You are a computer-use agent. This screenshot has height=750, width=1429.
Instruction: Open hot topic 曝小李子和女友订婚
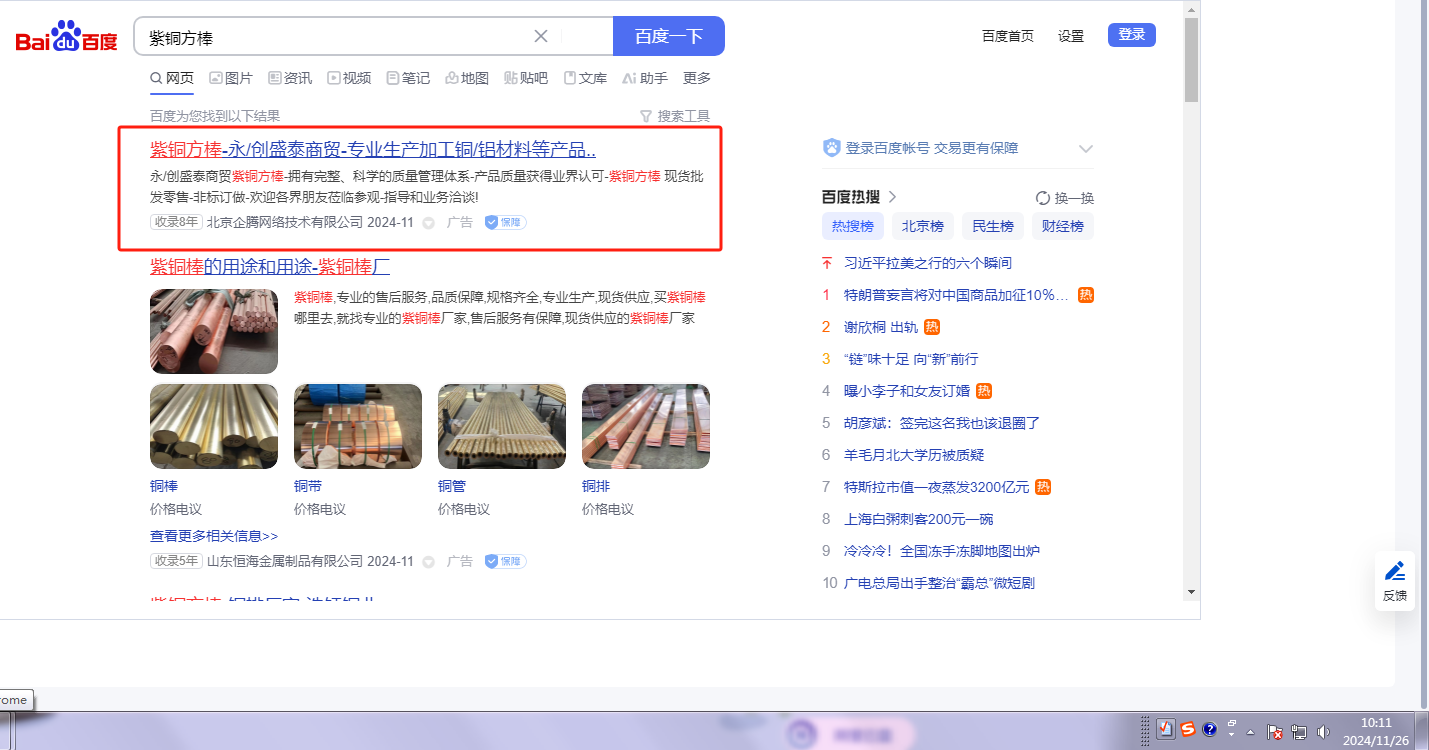tap(907, 391)
